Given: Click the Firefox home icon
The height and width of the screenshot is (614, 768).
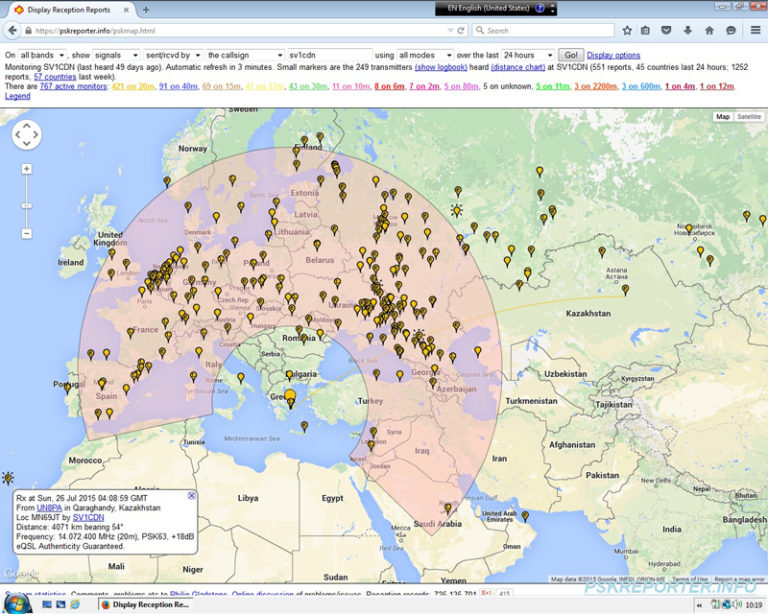Looking at the screenshot, I should click(x=710, y=31).
